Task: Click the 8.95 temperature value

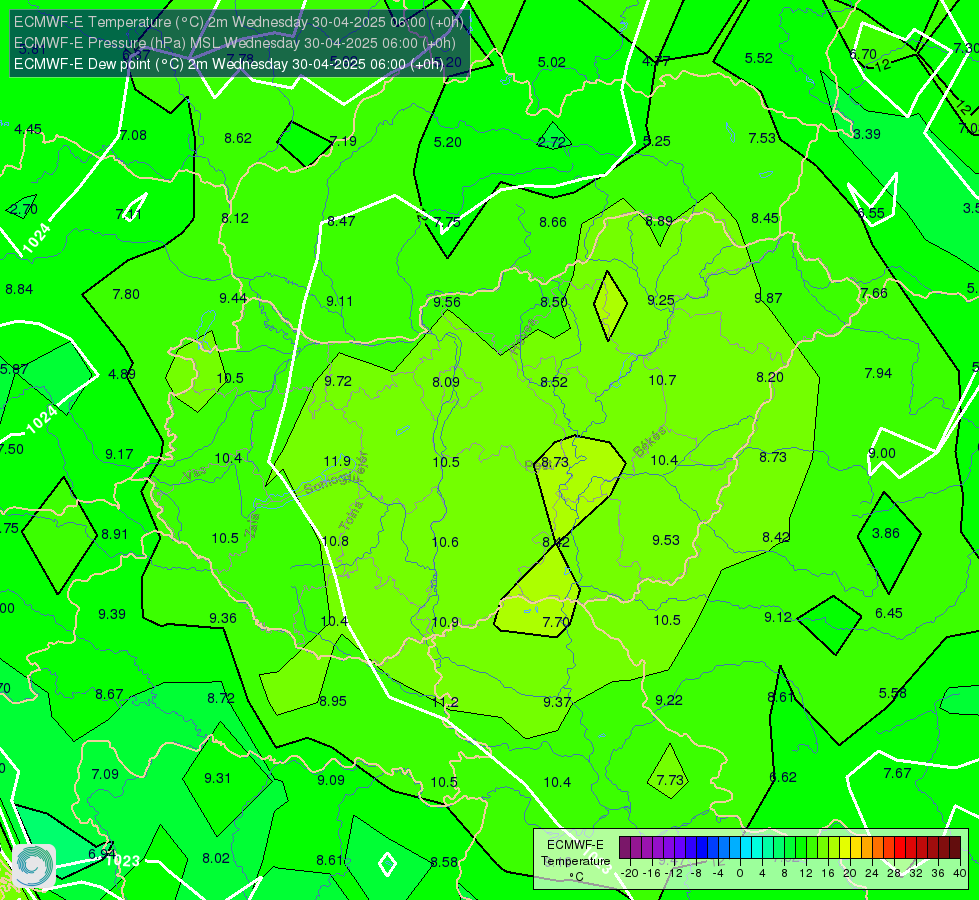Action: [333, 701]
